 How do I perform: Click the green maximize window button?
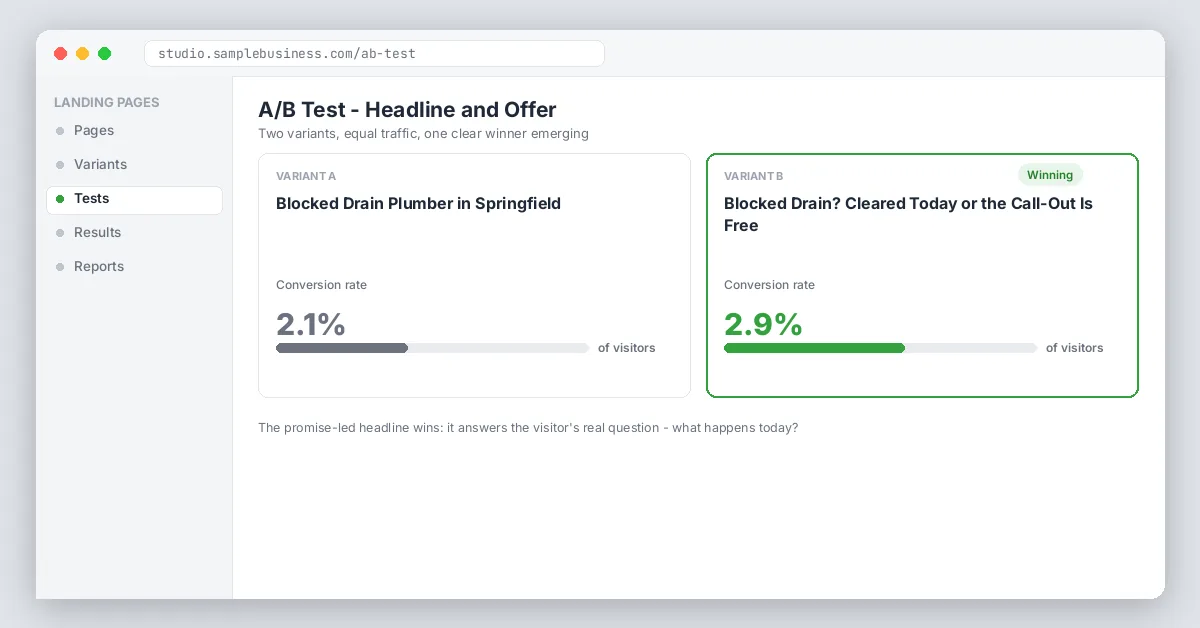tap(105, 53)
